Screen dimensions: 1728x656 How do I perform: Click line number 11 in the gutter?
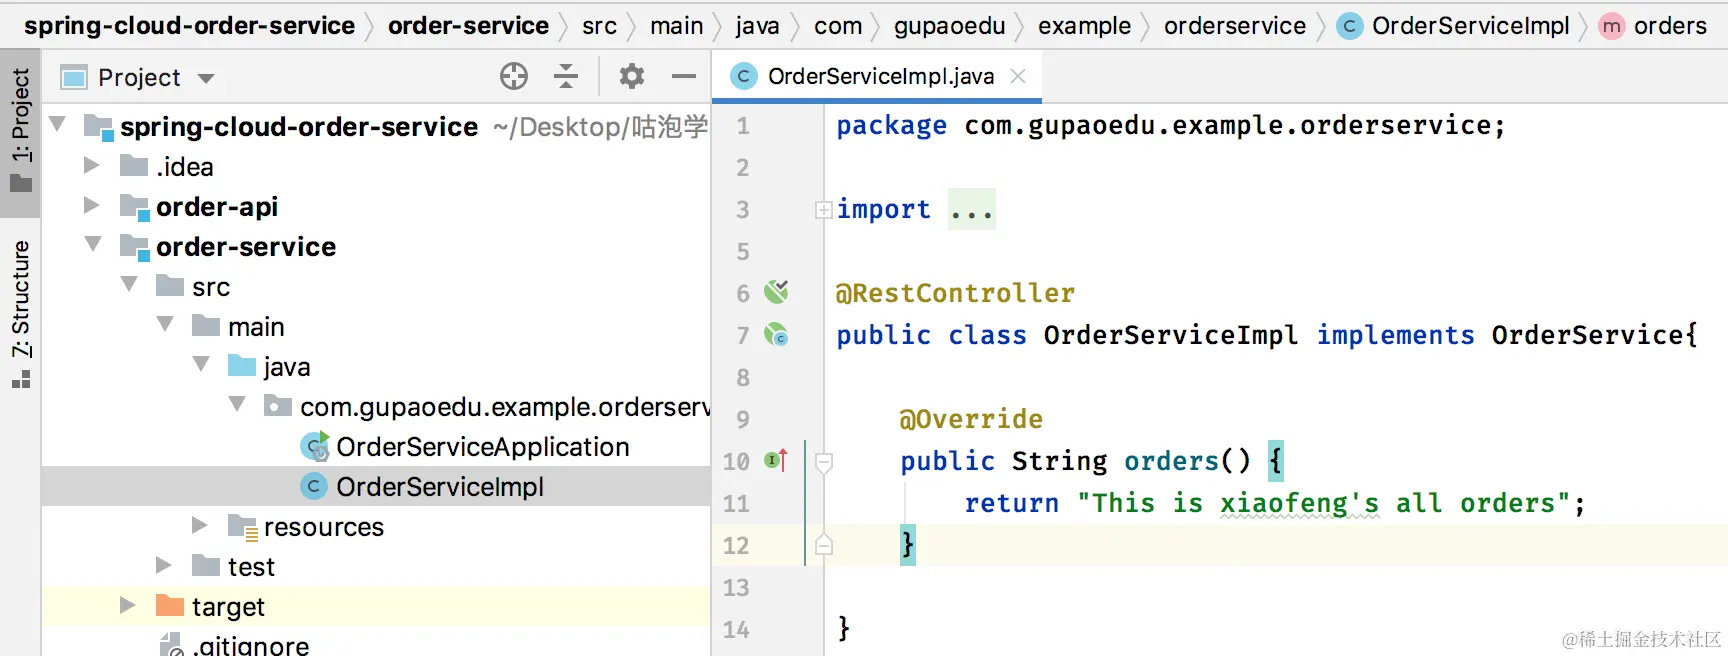click(x=736, y=503)
